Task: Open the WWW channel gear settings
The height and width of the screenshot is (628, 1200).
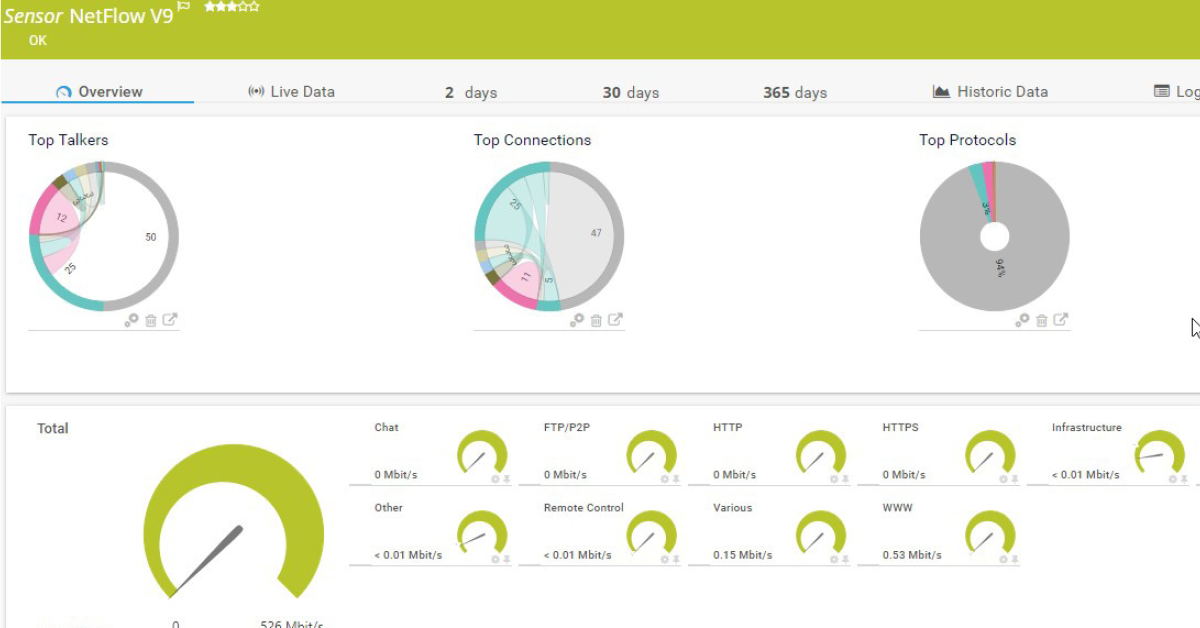Action: click(1003, 559)
